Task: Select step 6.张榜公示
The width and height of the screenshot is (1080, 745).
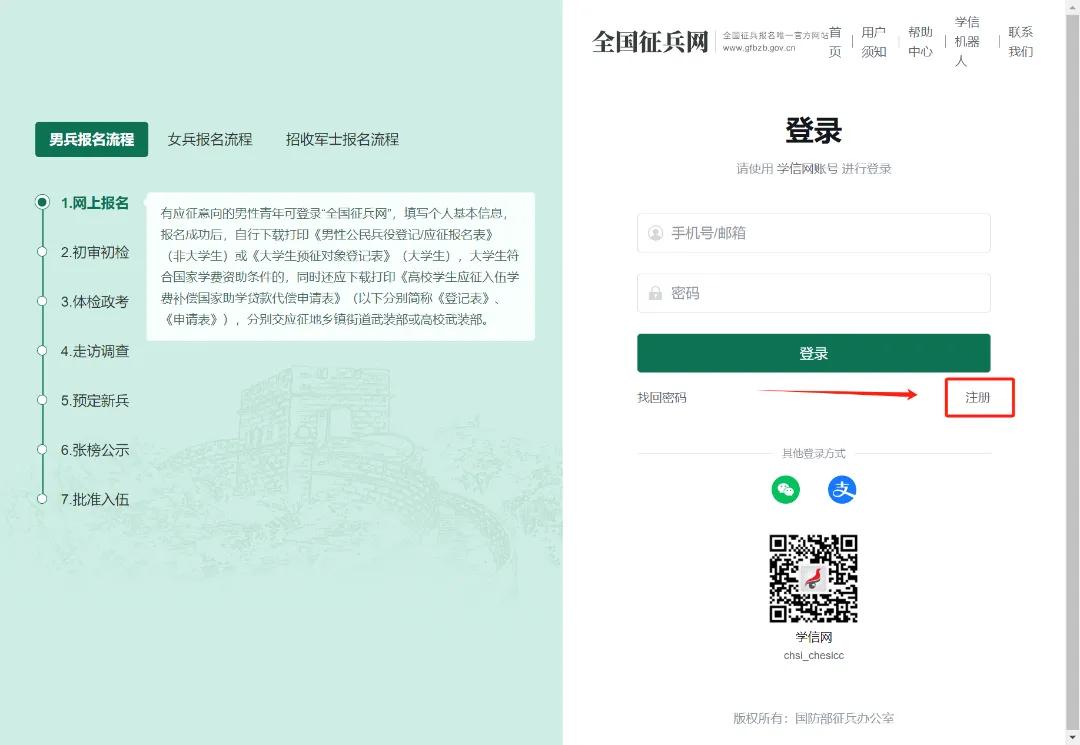Action: 95,450
